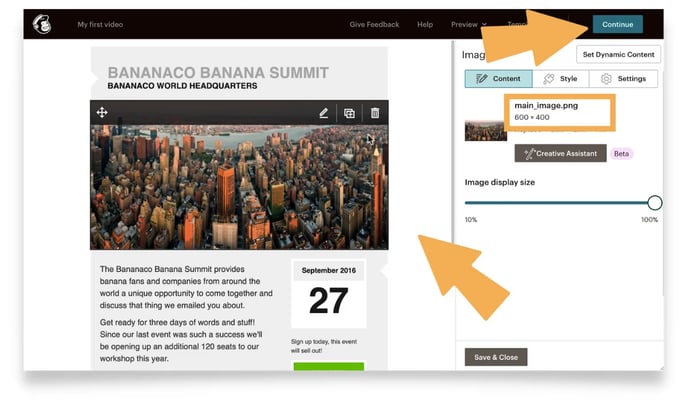Click the September 2016 date block
The image size is (687, 400).
pos(329,294)
